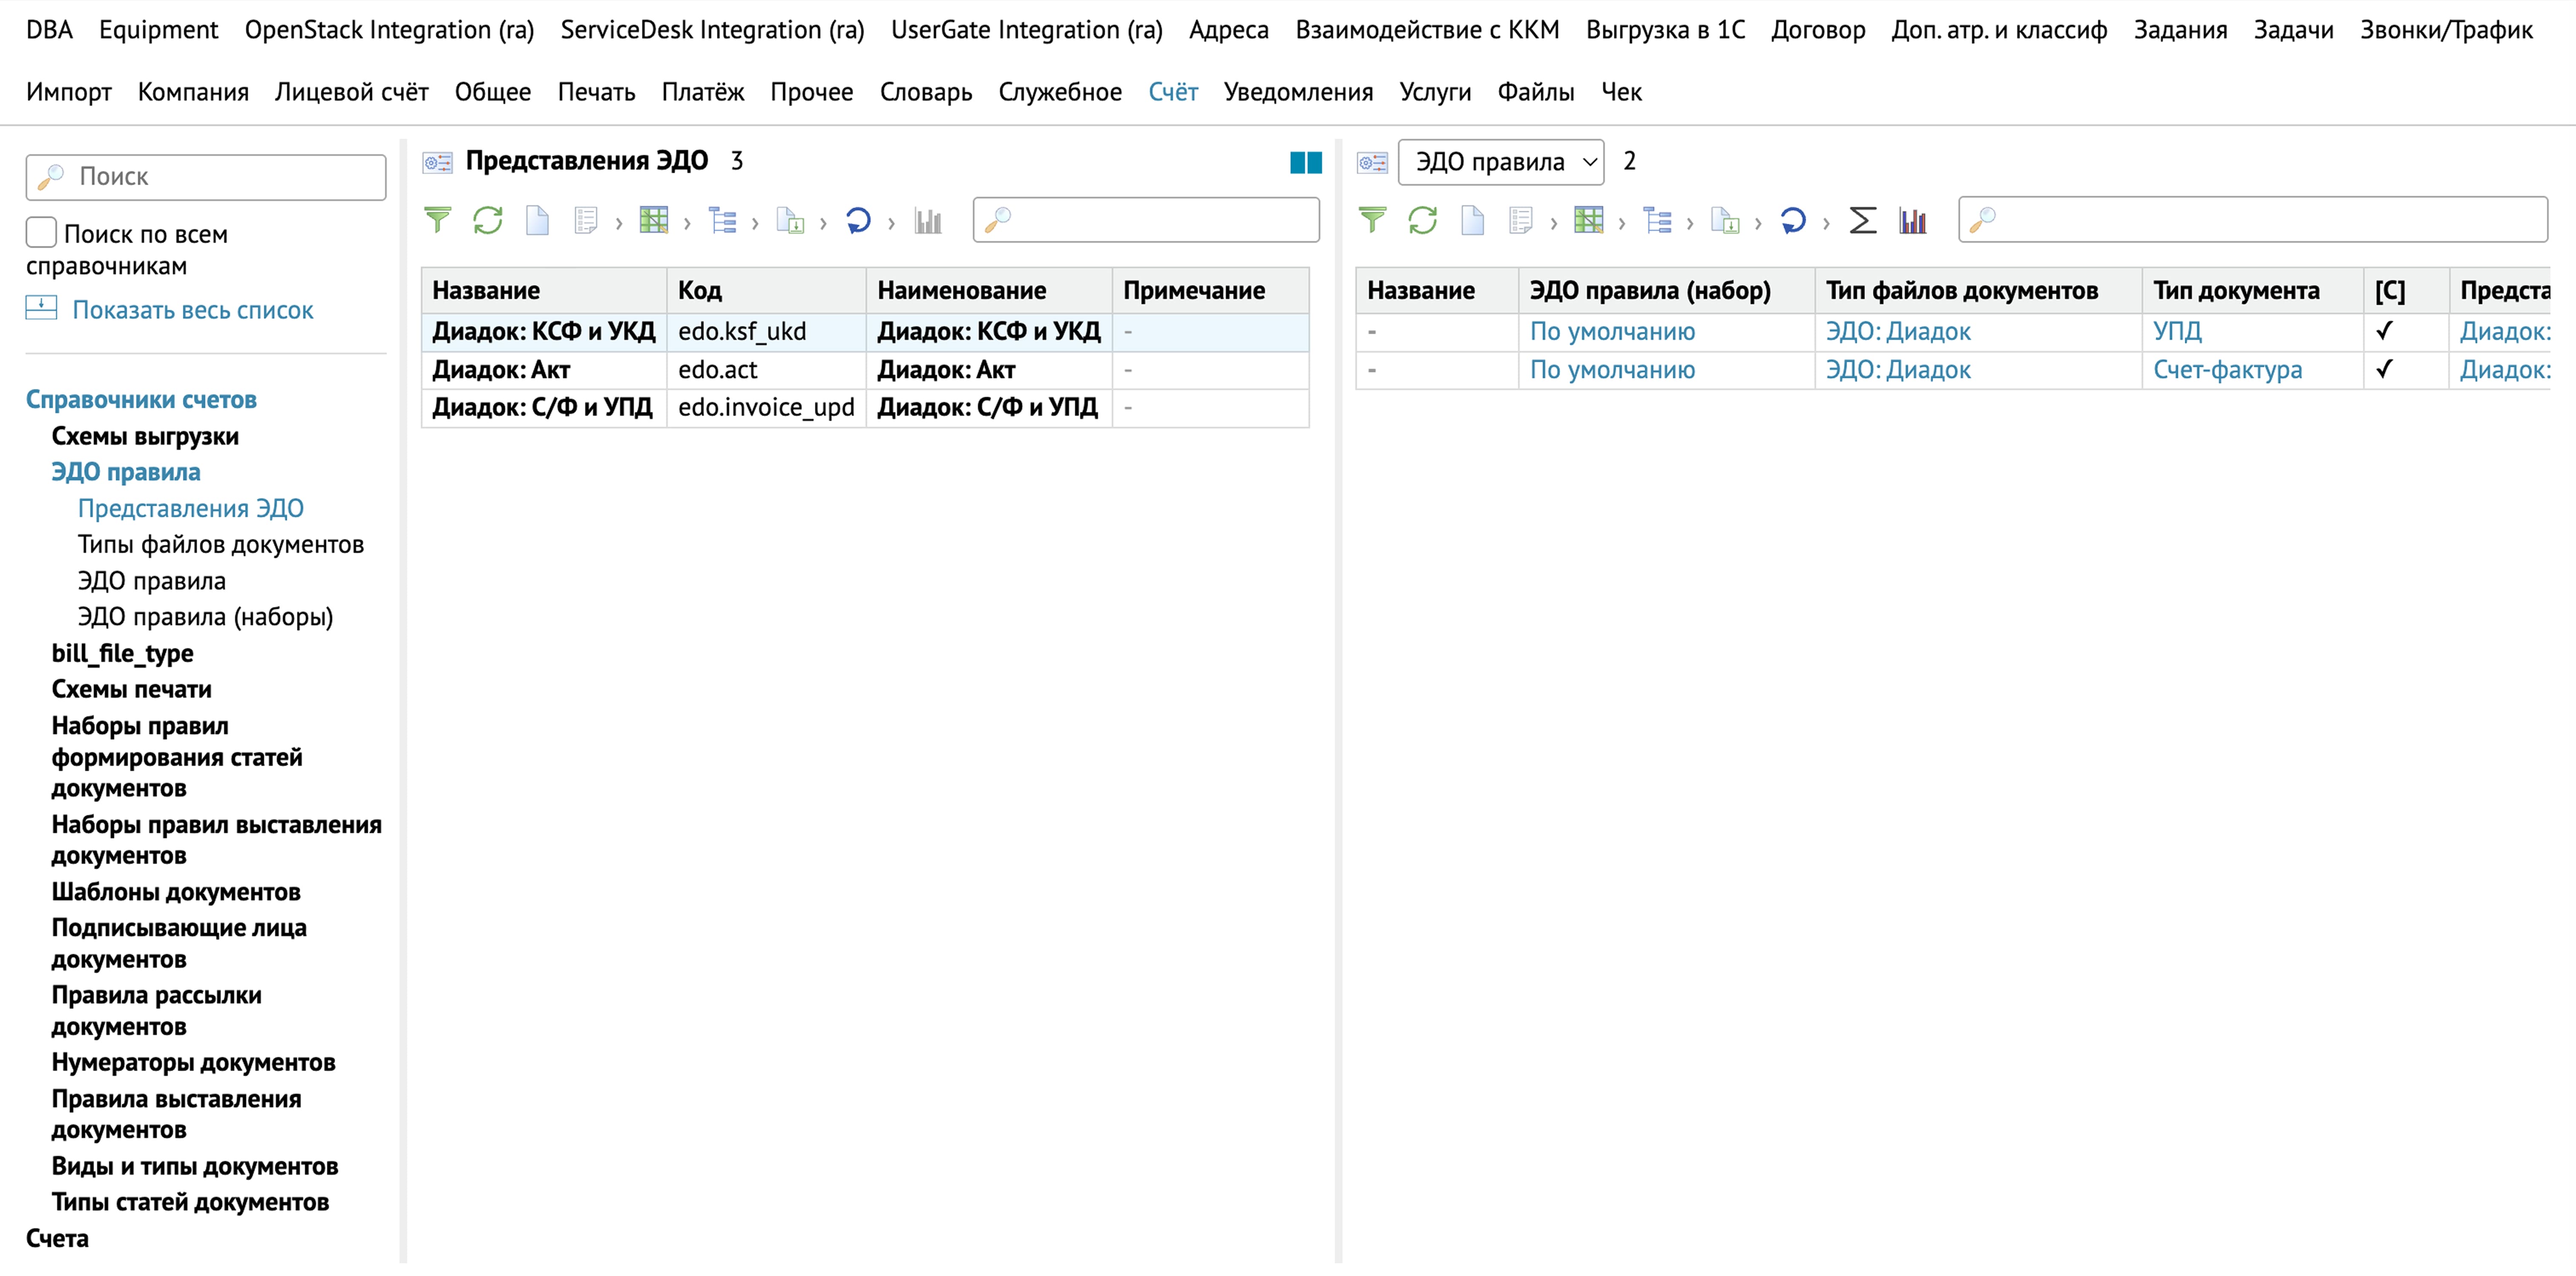
Task: Click gray bar chart icon in Представления ЭДО toolbar
Action: [928, 220]
